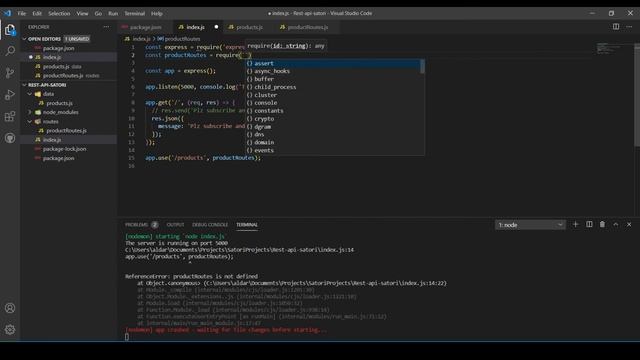Open the Terminal menu

(135, 13)
